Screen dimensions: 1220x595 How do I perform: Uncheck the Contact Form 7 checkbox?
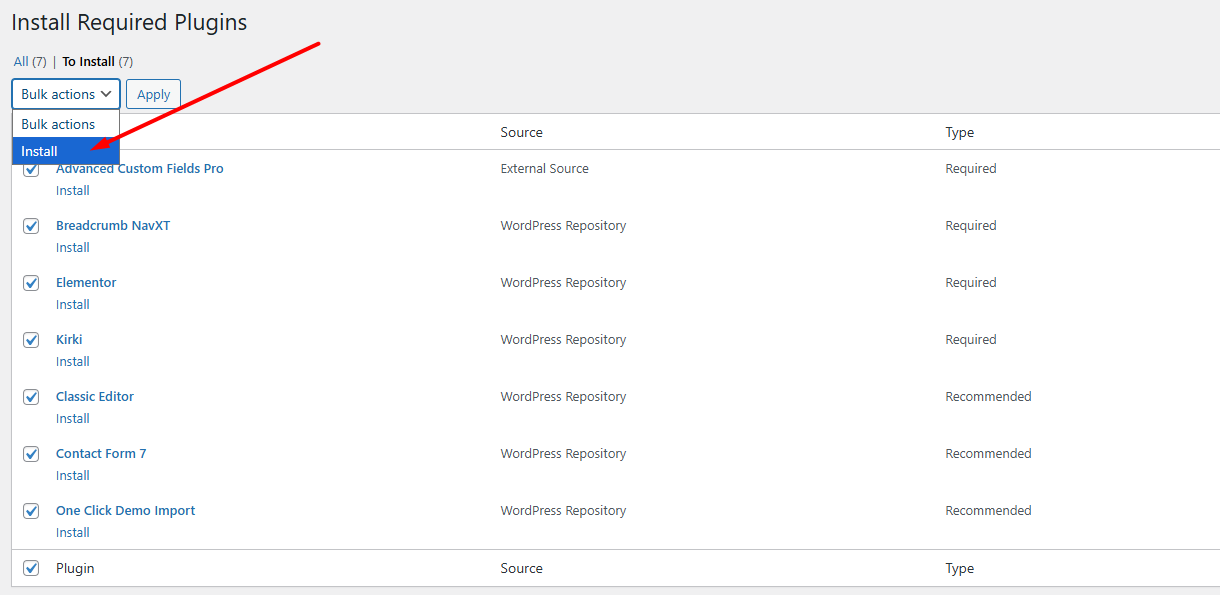[31, 454]
